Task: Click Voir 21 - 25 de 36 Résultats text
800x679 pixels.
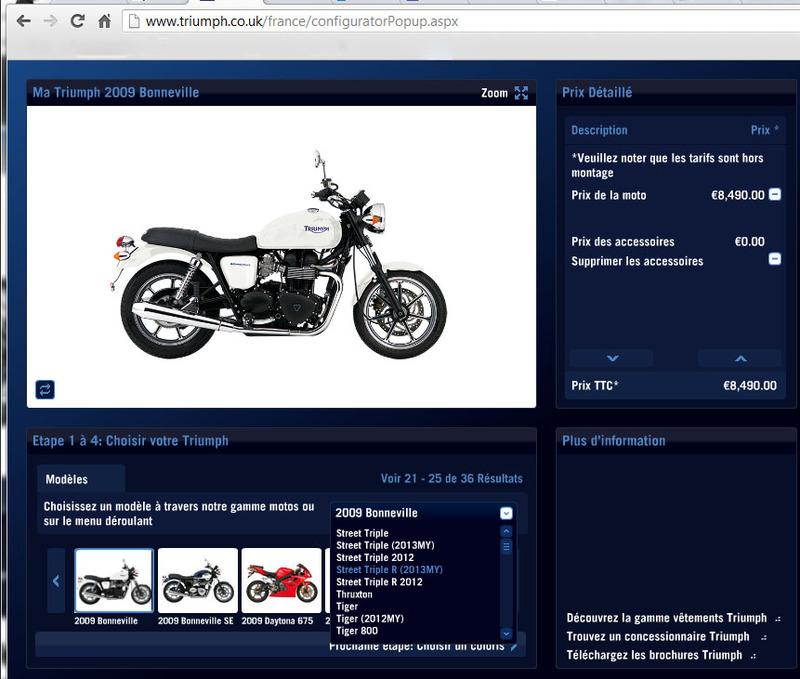Action: [x=452, y=479]
